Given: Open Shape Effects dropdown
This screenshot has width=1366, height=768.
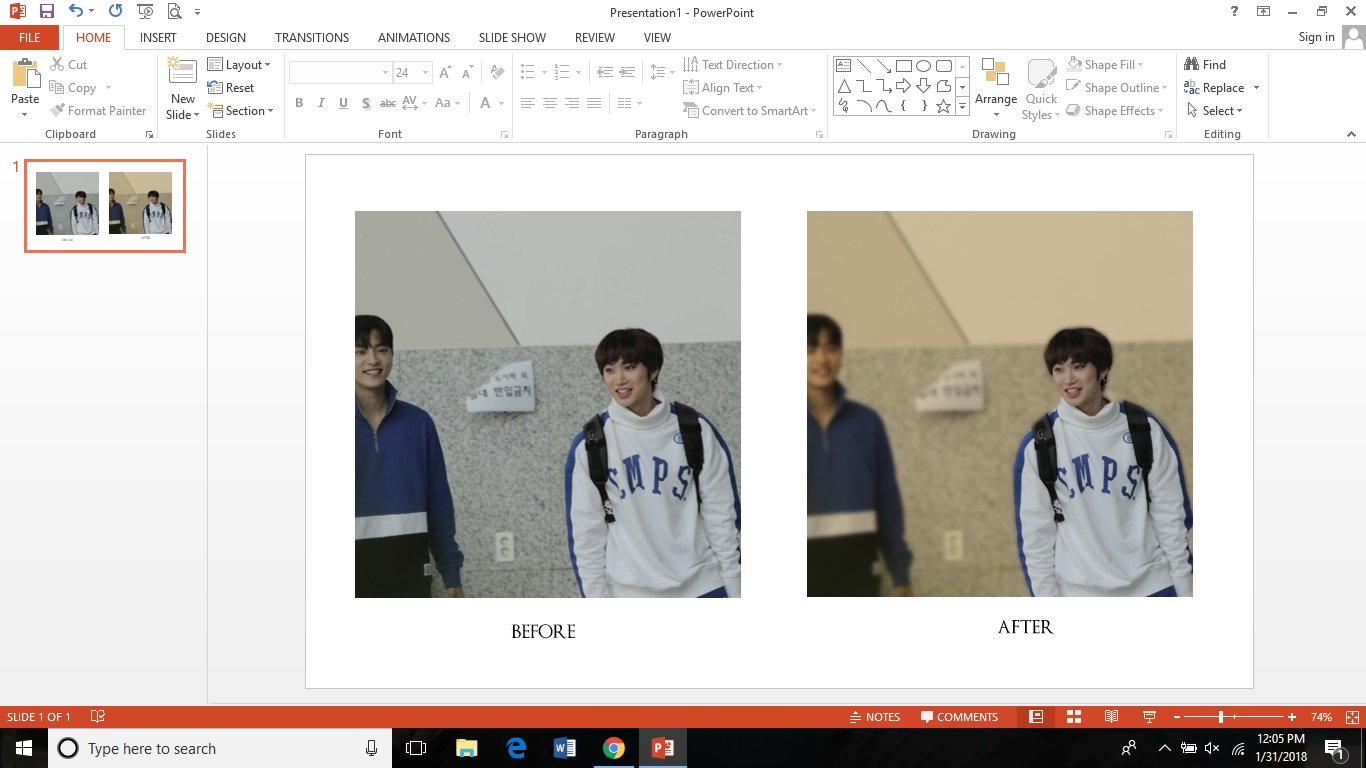Looking at the screenshot, I should pos(1116,111).
